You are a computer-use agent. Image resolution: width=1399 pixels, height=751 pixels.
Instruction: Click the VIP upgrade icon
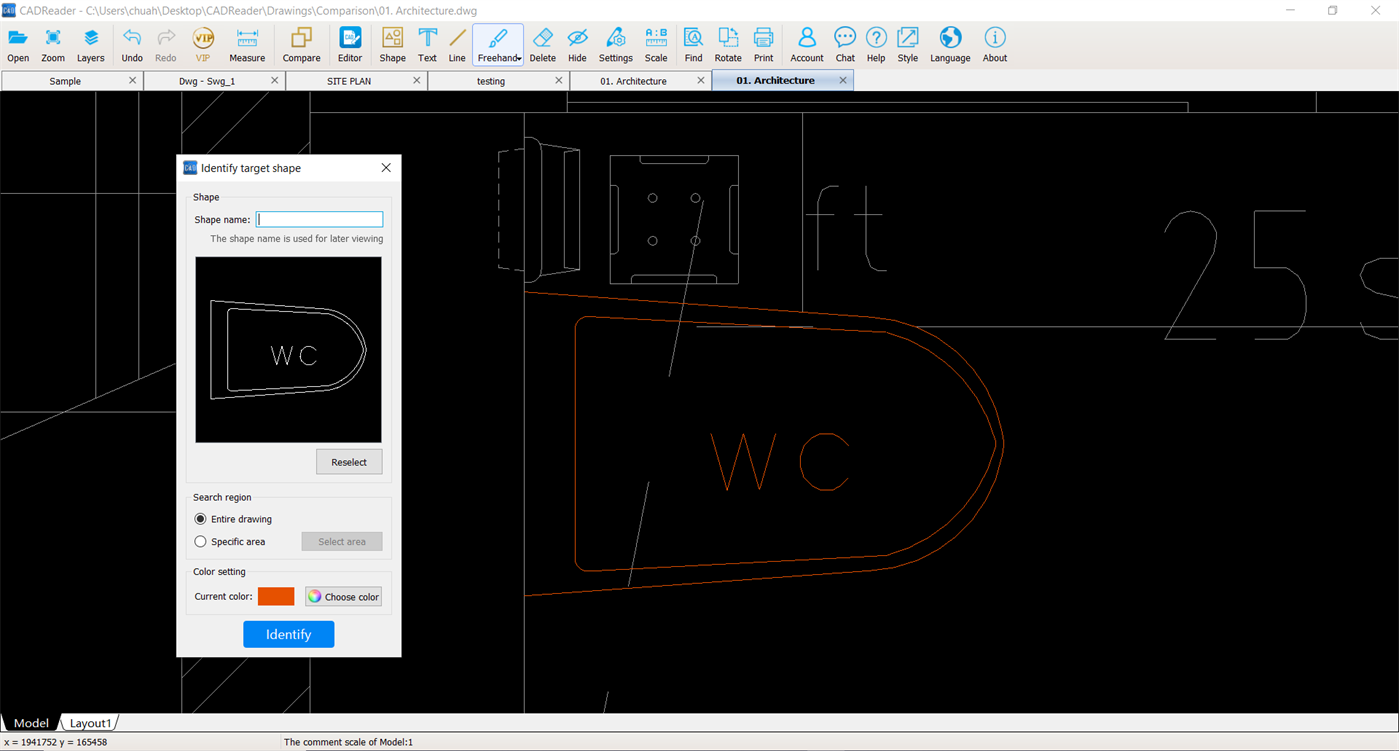[203, 41]
